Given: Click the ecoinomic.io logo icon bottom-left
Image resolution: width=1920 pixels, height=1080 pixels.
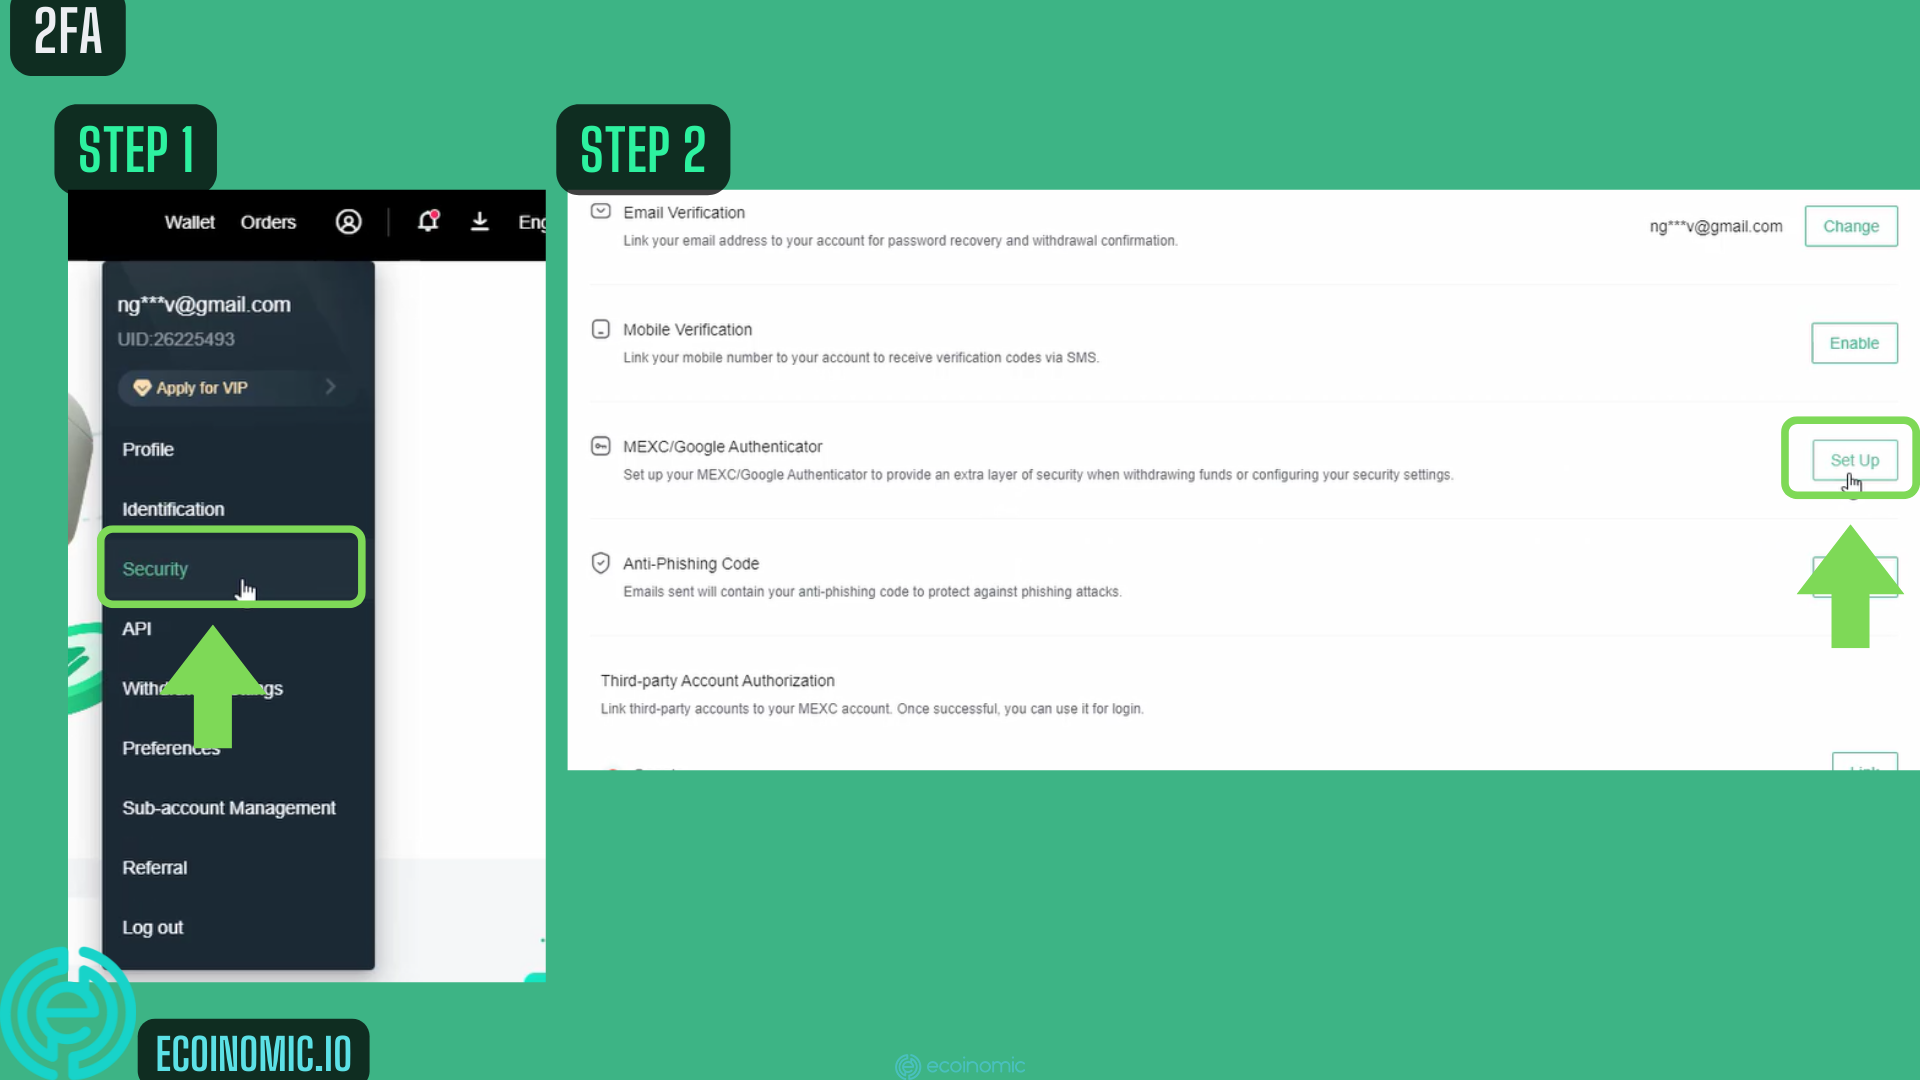Looking at the screenshot, I should [x=69, y=1022].
